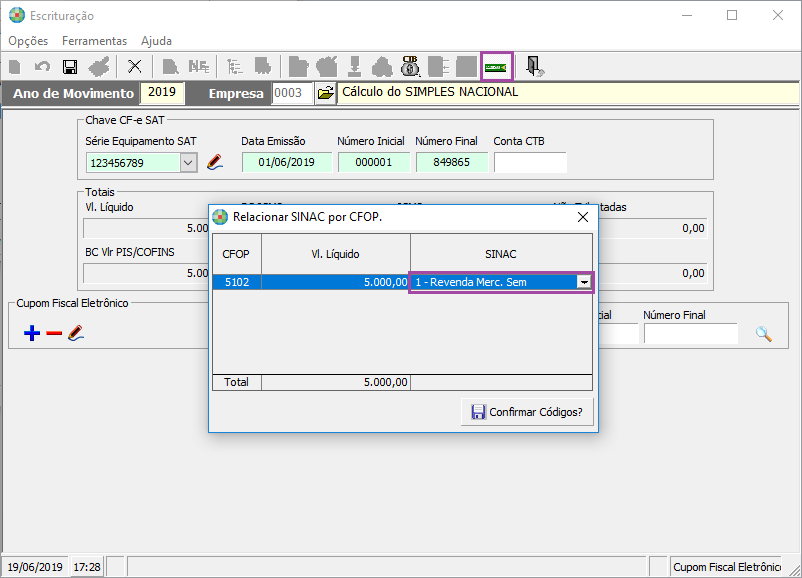Click the empty Número Final field near magnifier
The image size is (802, 578).
pyautogui.click(x=690, y=334)
